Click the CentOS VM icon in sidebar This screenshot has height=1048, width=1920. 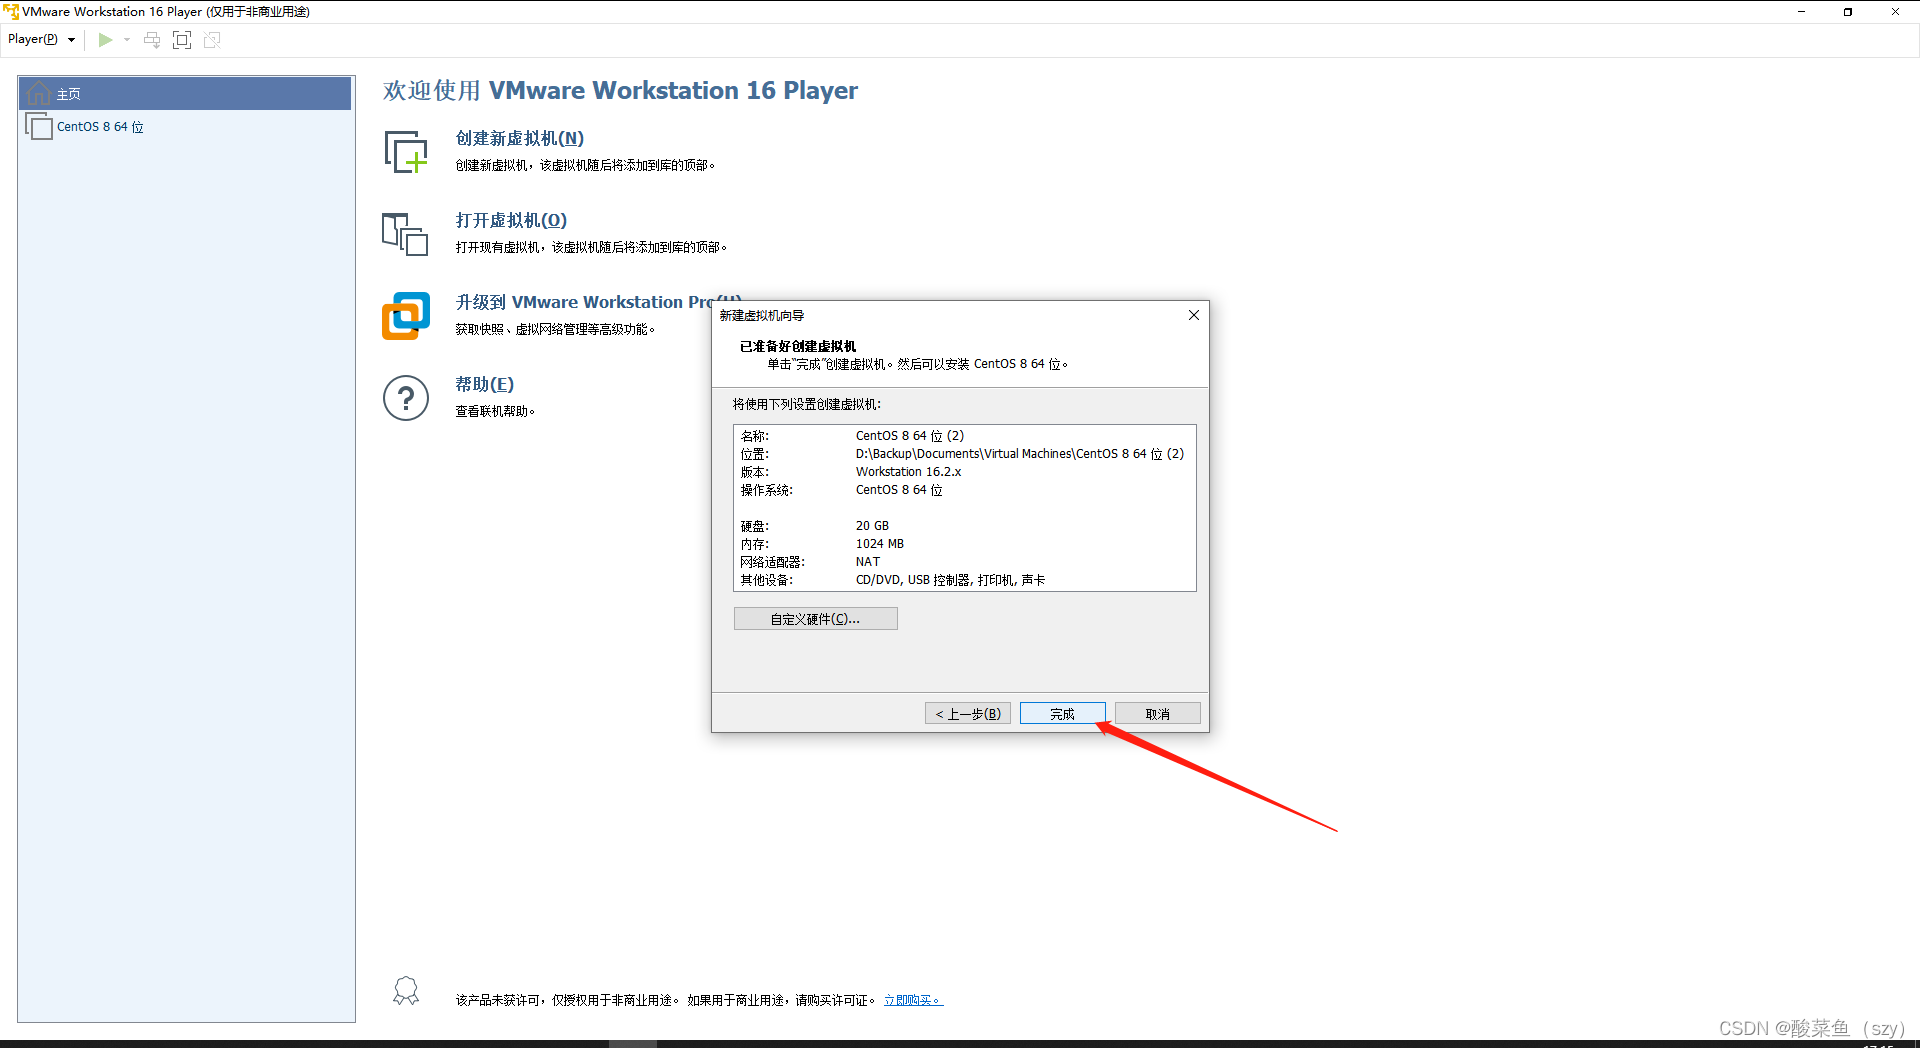[x=39, y=127]
